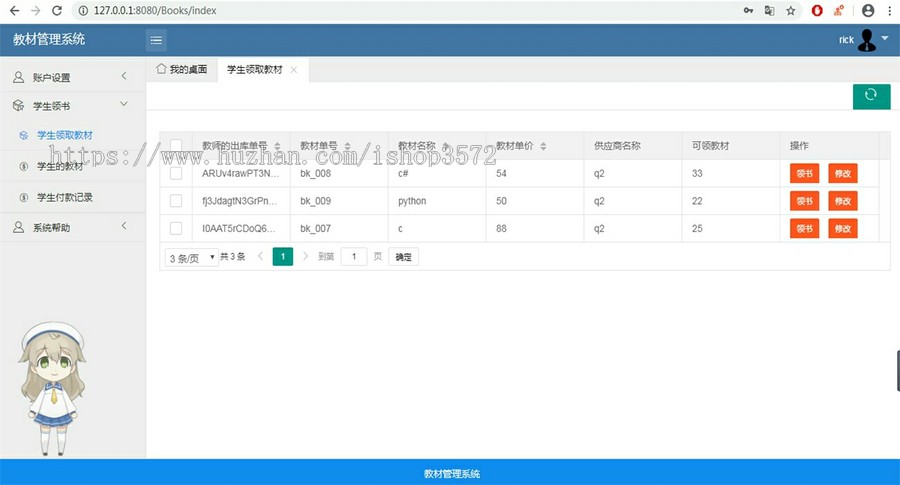Click the 确定 pagination button
The image size is (900, 485).
pyautogui.click(x=404, y=257)
